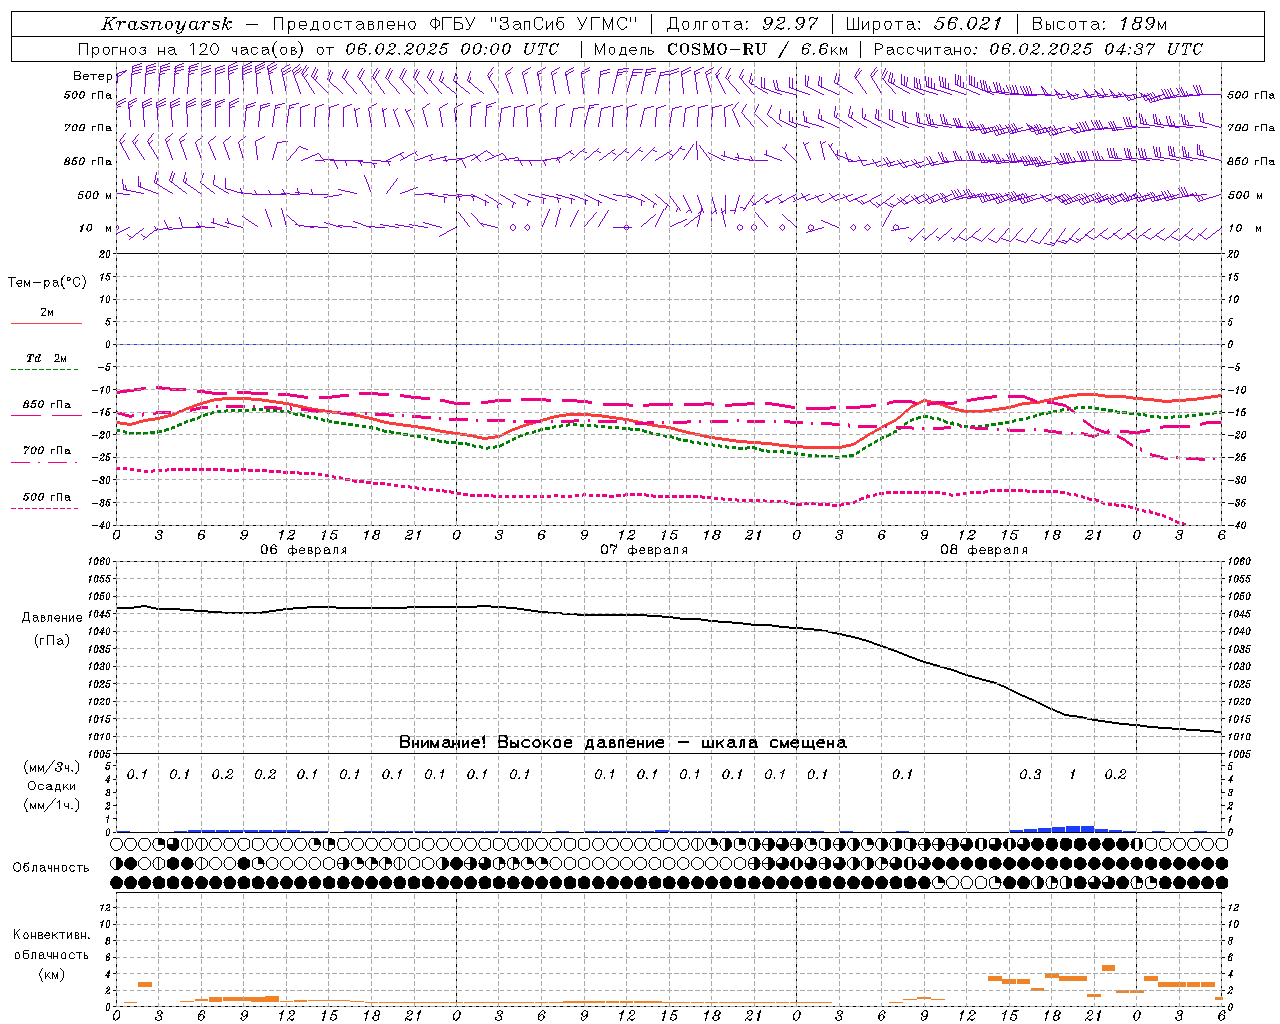Screen dimensions: 1280x1024
Task: Click the Высота: 189м header value
Action: pos(1099,24)
